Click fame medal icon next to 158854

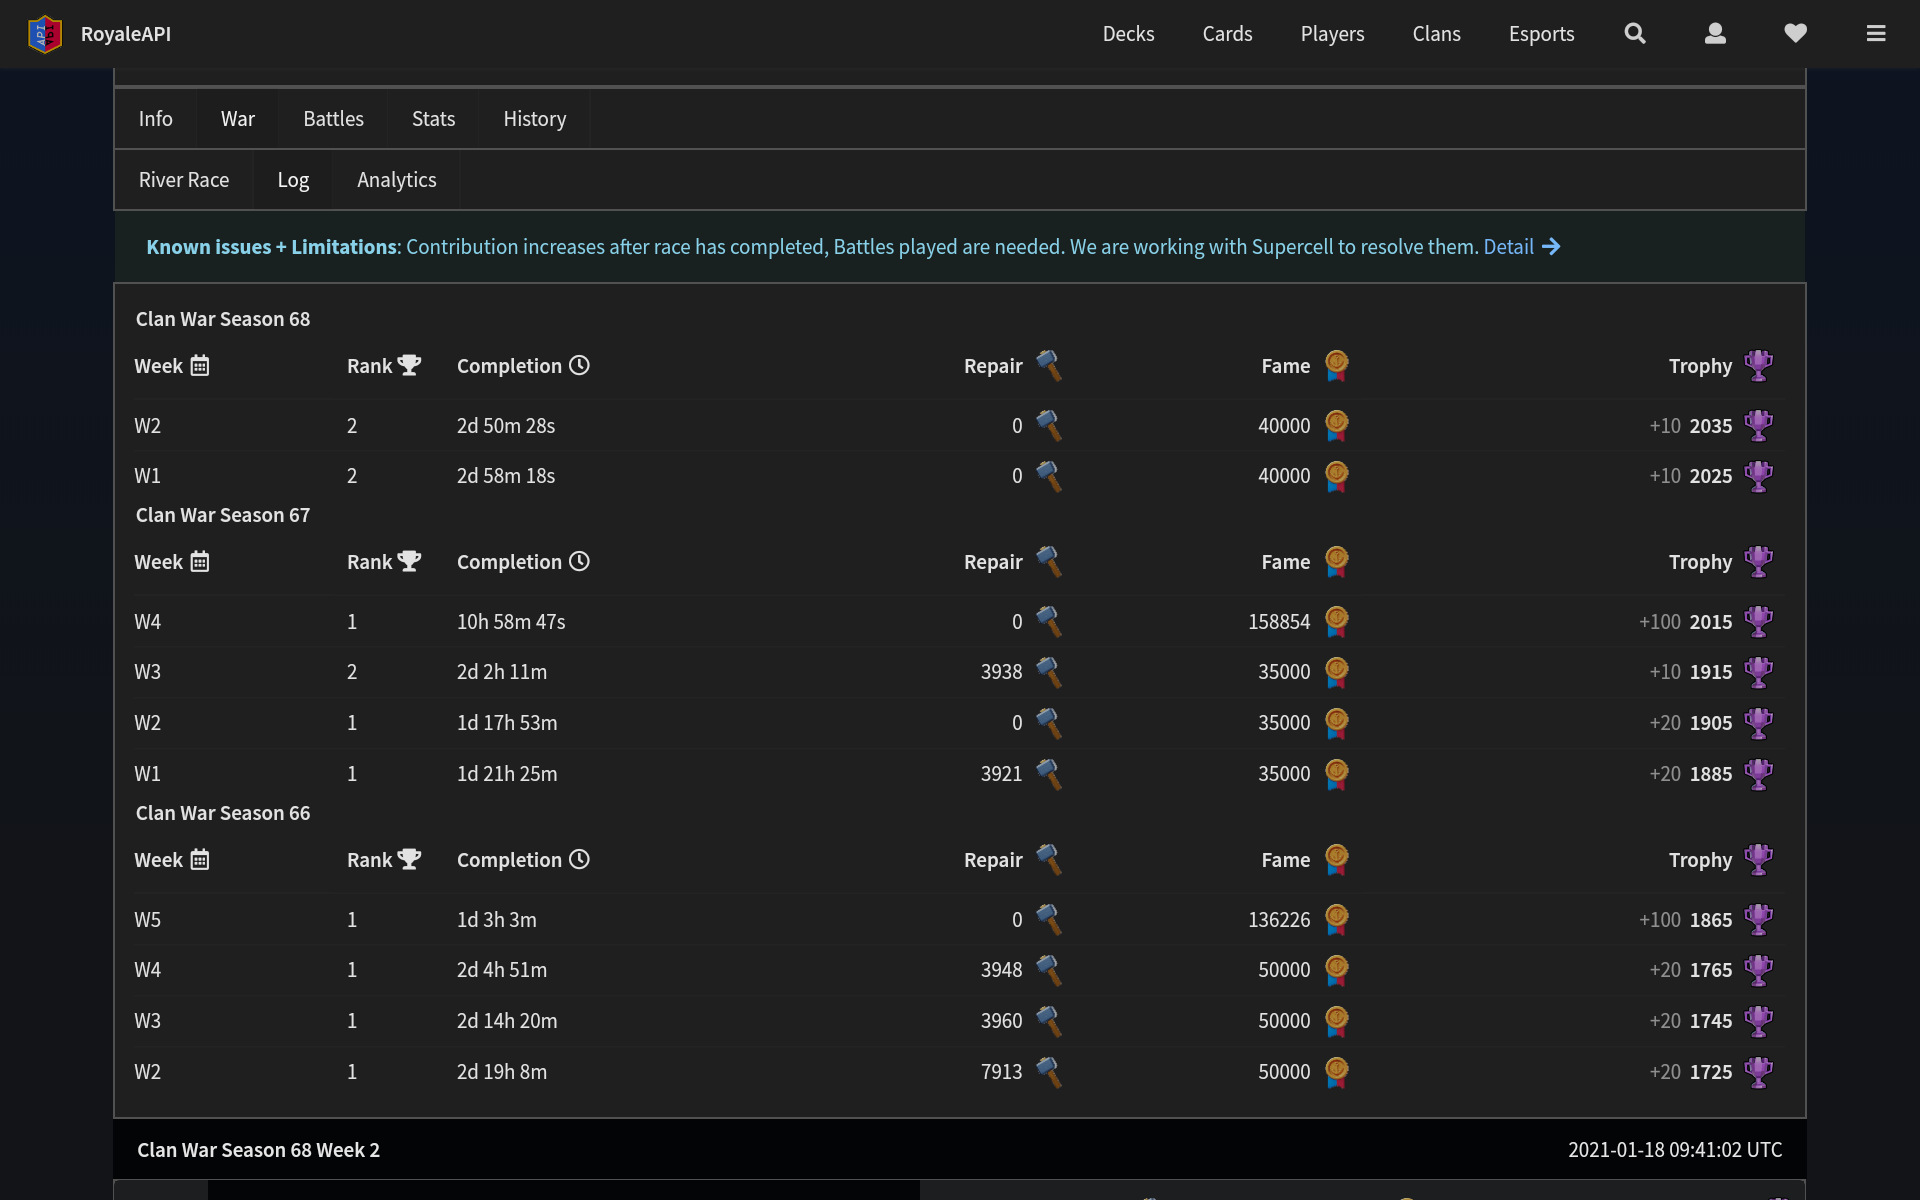click(1336, 622)
